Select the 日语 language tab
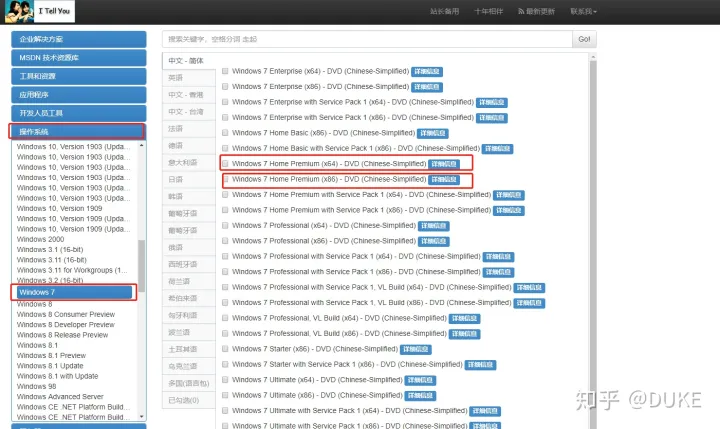This screenshot has height=429, width=720. [x=189, y=180]
